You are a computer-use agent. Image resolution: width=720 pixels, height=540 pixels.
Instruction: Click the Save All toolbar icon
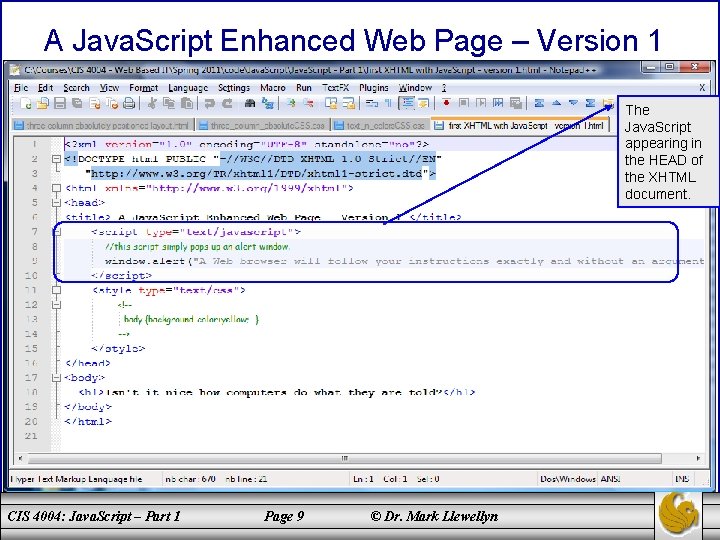click(77, 103)
